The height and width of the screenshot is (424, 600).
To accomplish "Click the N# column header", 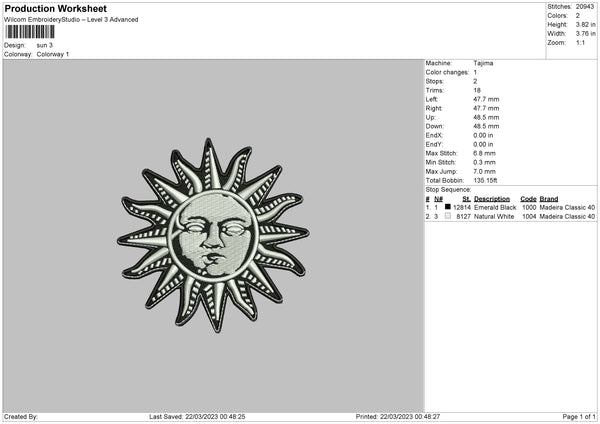I will 439,199.
